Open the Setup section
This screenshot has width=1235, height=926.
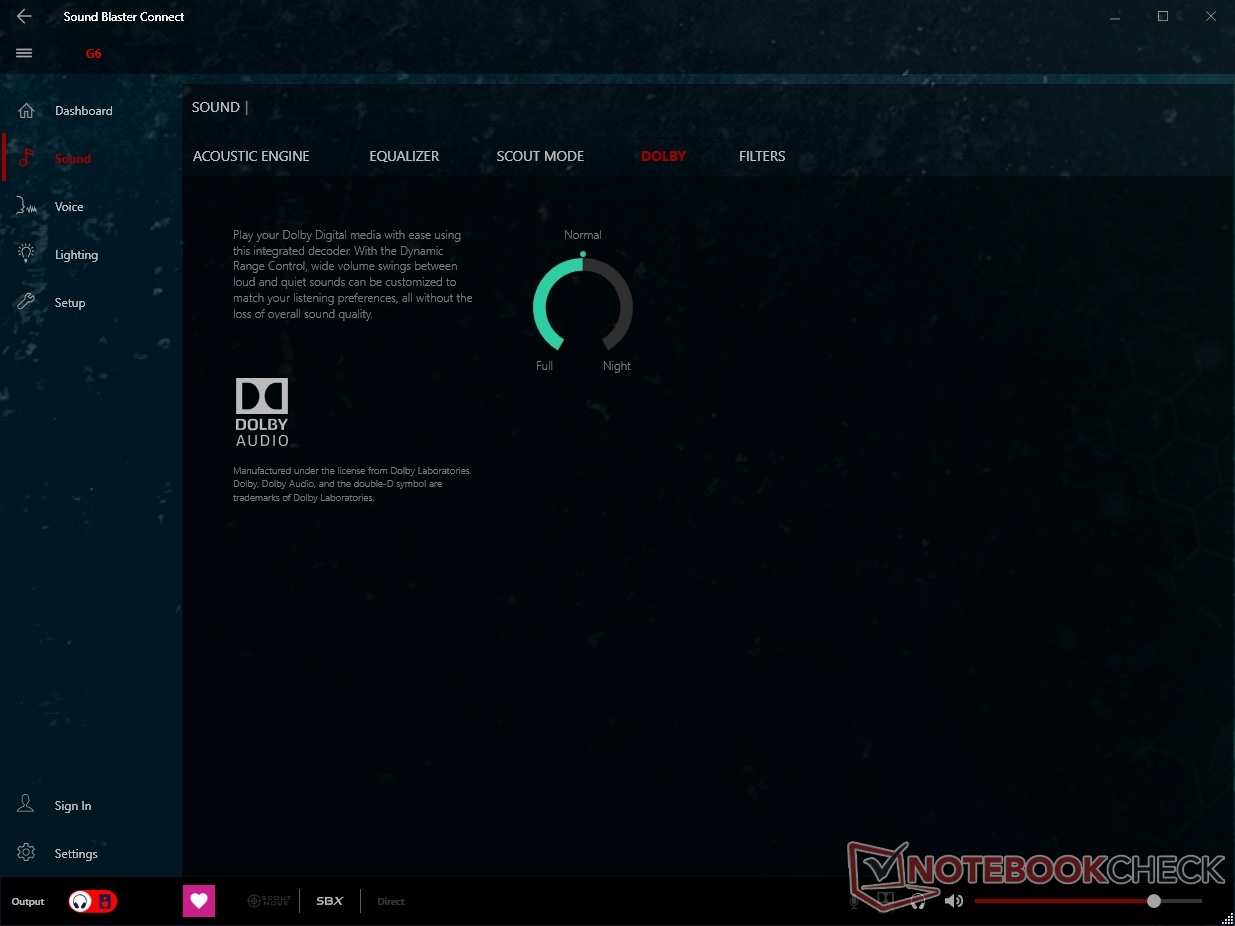pos(70,303)
